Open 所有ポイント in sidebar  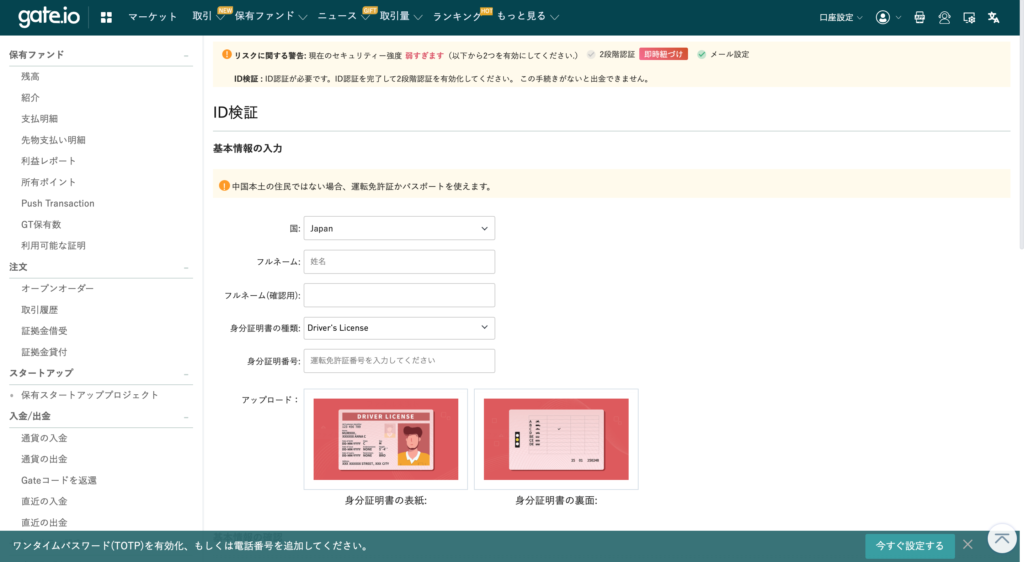[x=48, y=182]
